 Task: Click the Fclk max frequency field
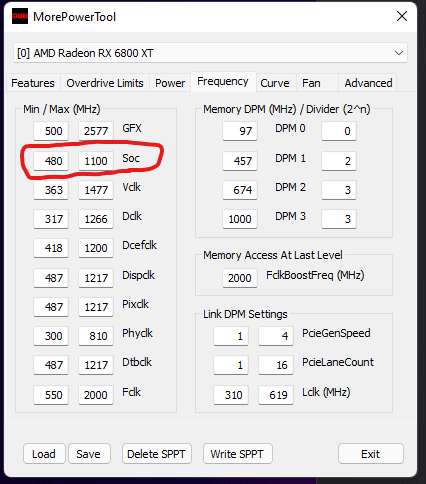click(96, 395)
